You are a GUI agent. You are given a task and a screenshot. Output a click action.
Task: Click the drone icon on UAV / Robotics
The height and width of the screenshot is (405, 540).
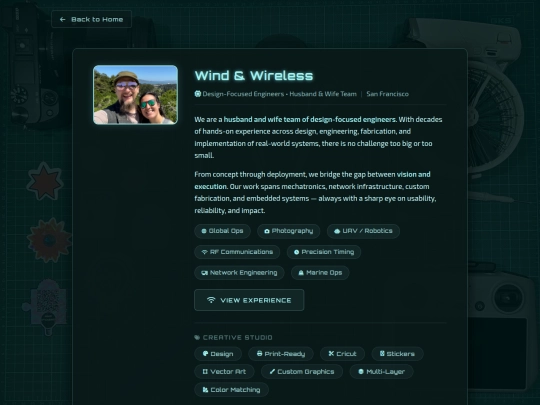337,231
